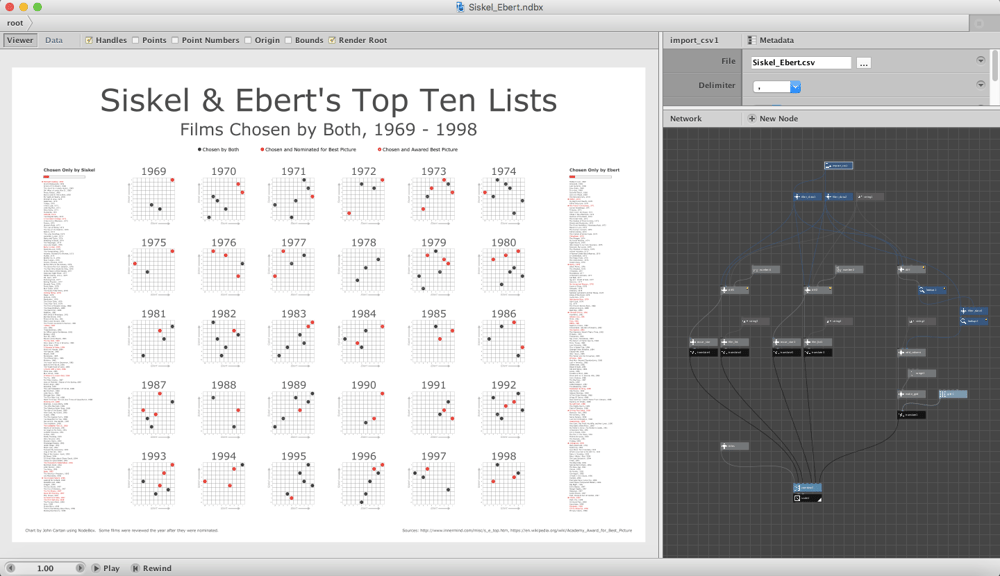The height and width of the screenshot is (576, 1000).
Task: Click the Siskel_Ebert.csv file field
Action: (x=800, y=63)
